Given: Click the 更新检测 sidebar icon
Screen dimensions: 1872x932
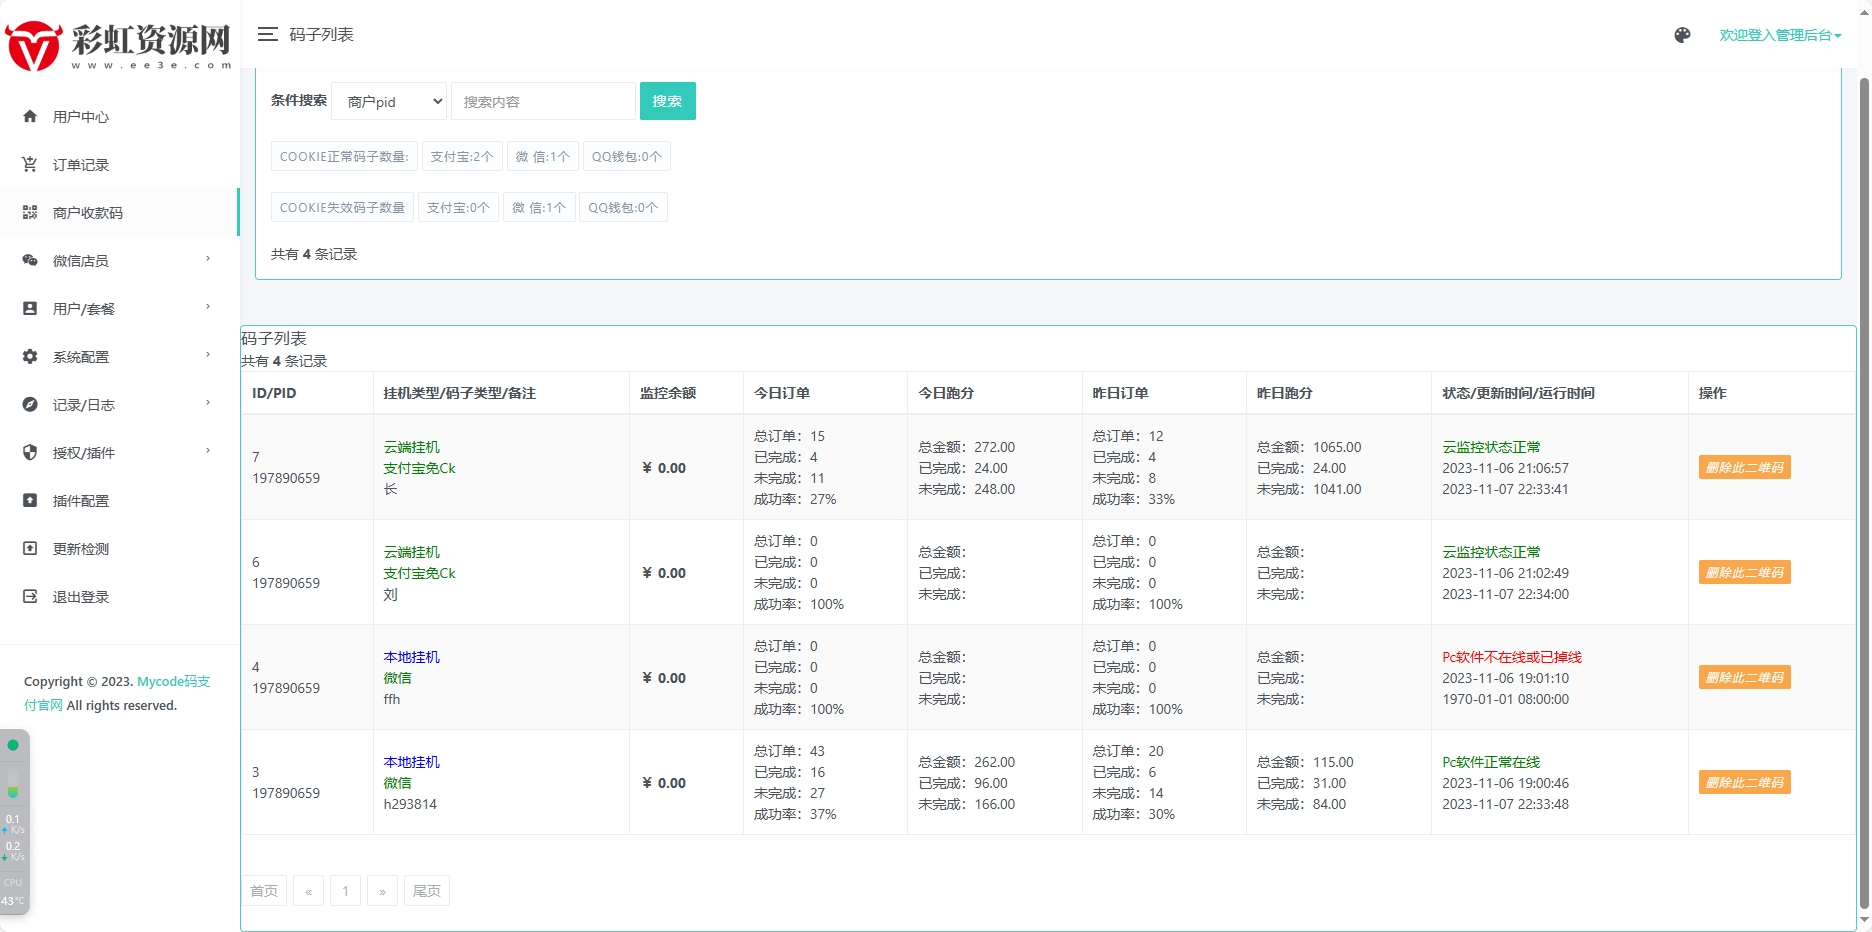Looking at the screenshot, I should [30, 549].
